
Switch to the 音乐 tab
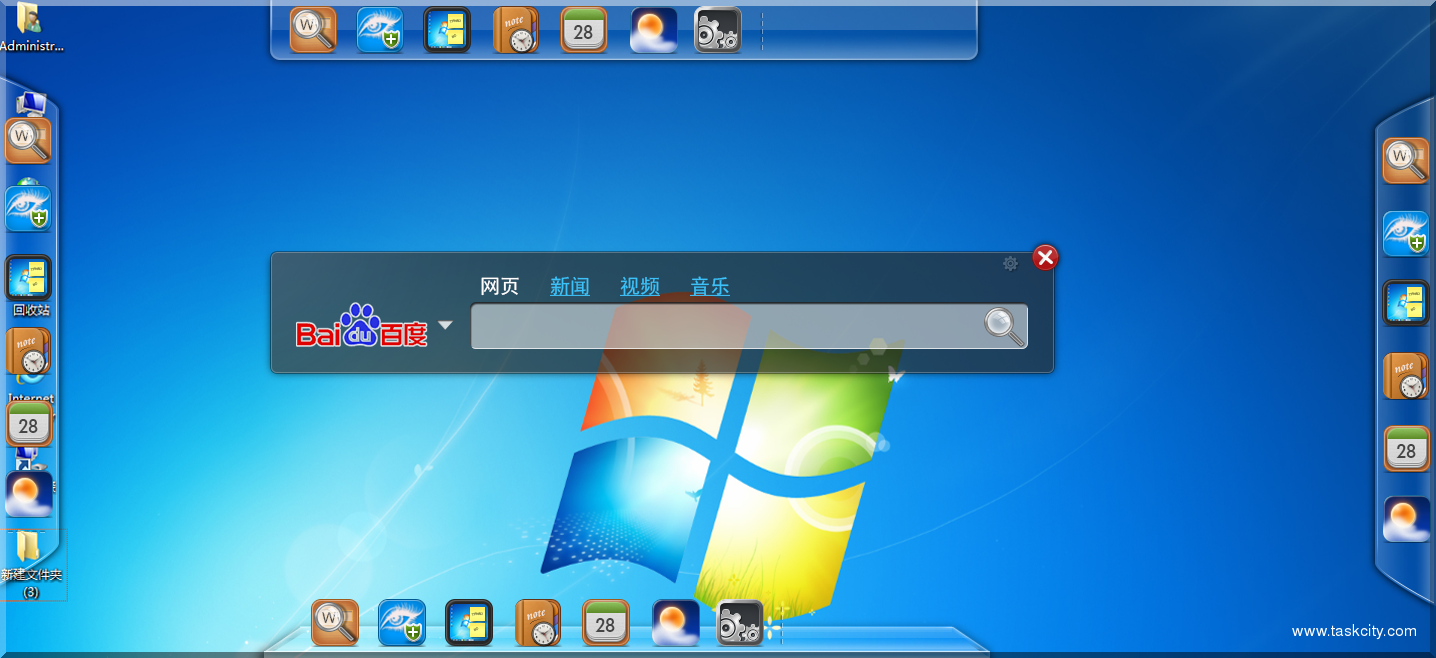coord(710,287)
